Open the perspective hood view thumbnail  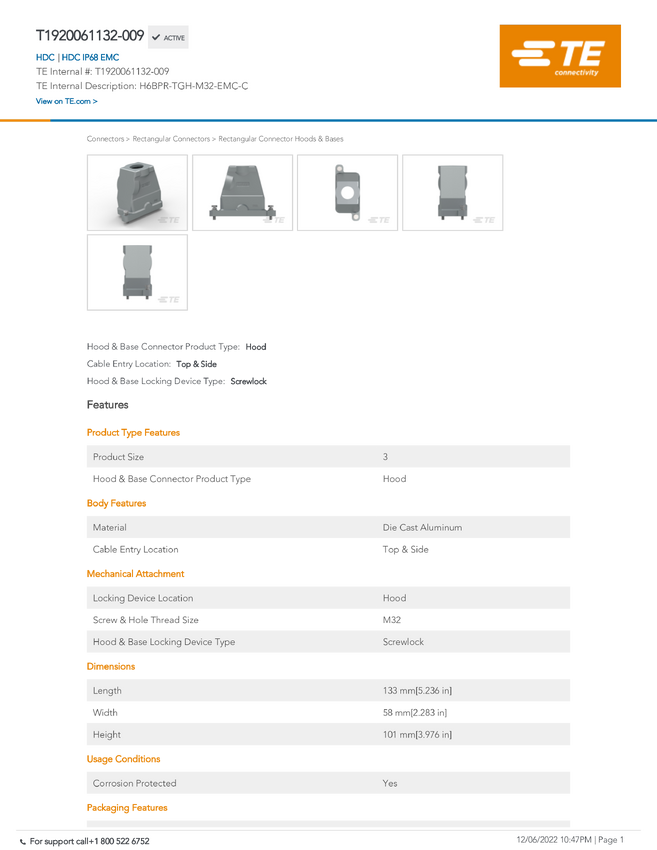click(137, 192)
